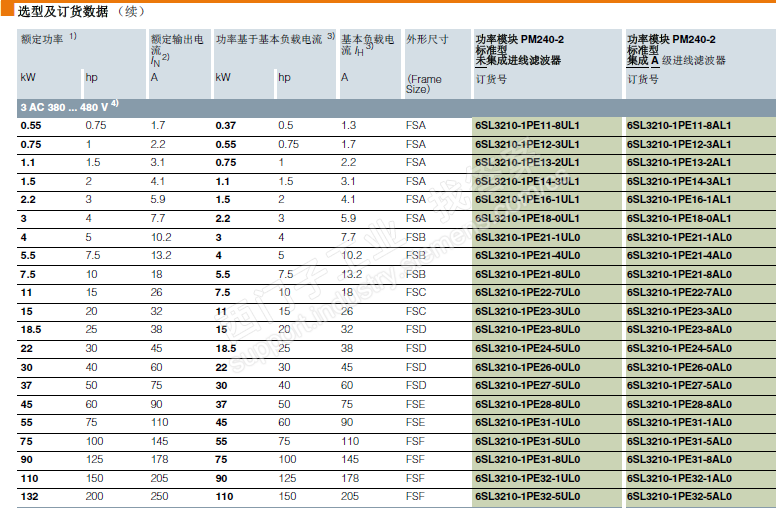Click the 集成 A 级进线滤波器 header
The height and width of the screenshot is (508, 779).
pos(676,50)
